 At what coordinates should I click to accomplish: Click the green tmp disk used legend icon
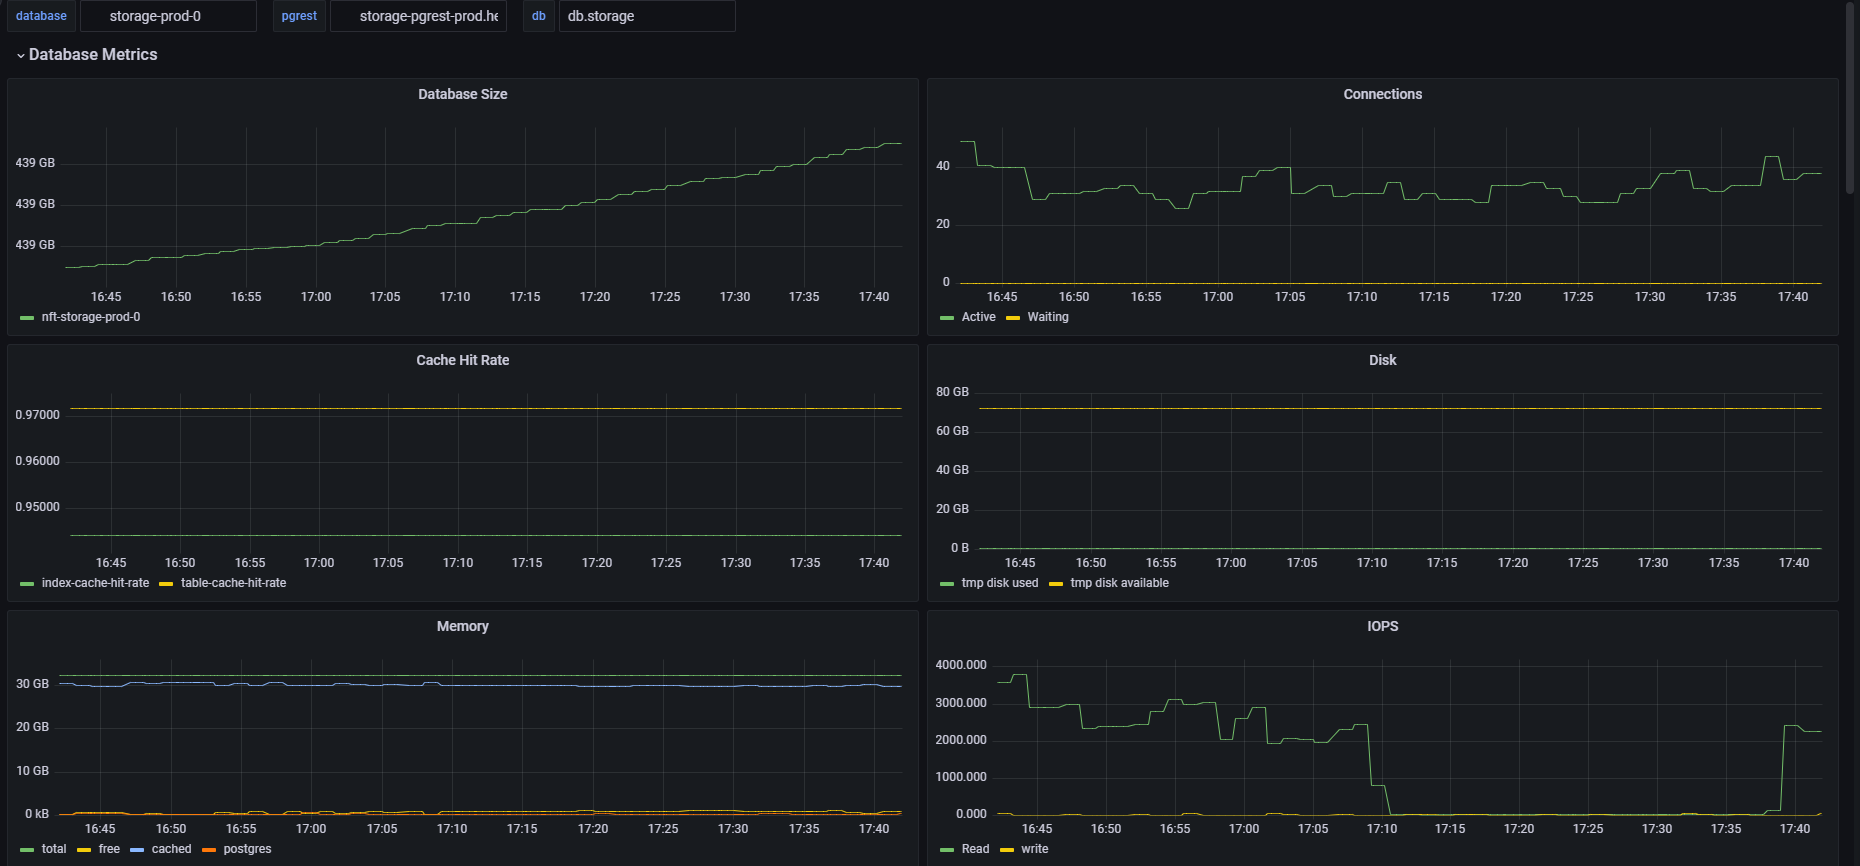click(947, 584)
